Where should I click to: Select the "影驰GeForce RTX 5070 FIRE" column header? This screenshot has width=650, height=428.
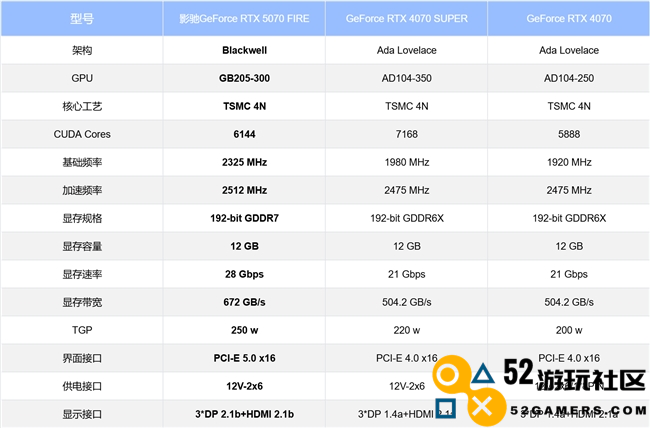[244, 19]
